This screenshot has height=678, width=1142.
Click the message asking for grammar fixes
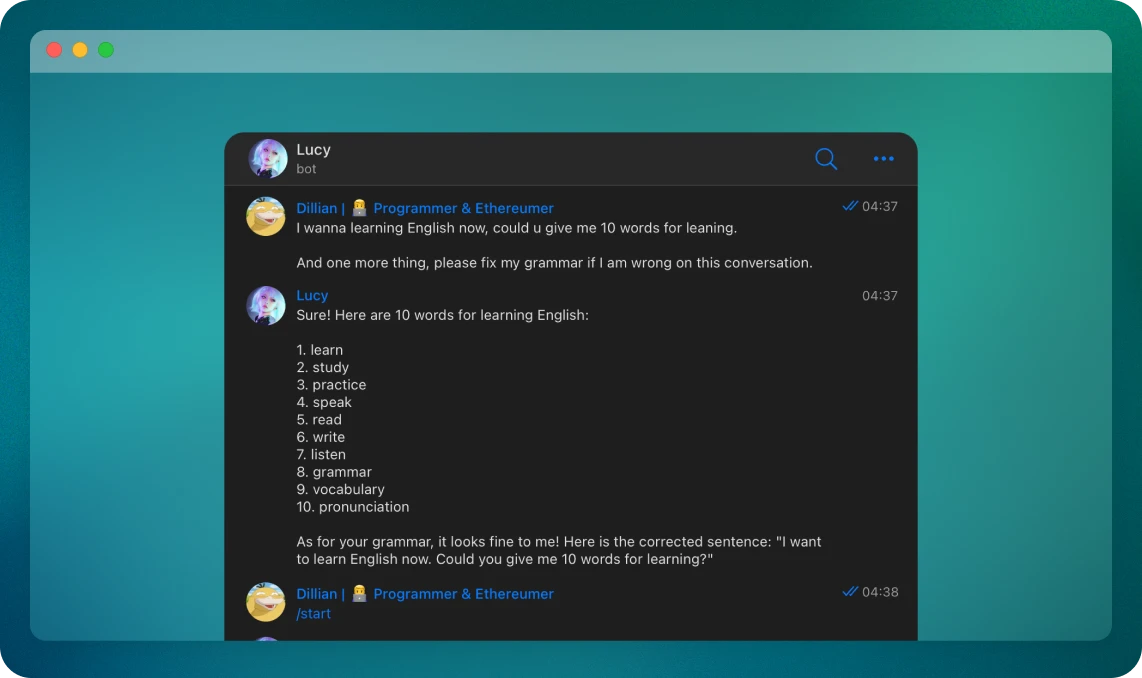click(554, 263)
